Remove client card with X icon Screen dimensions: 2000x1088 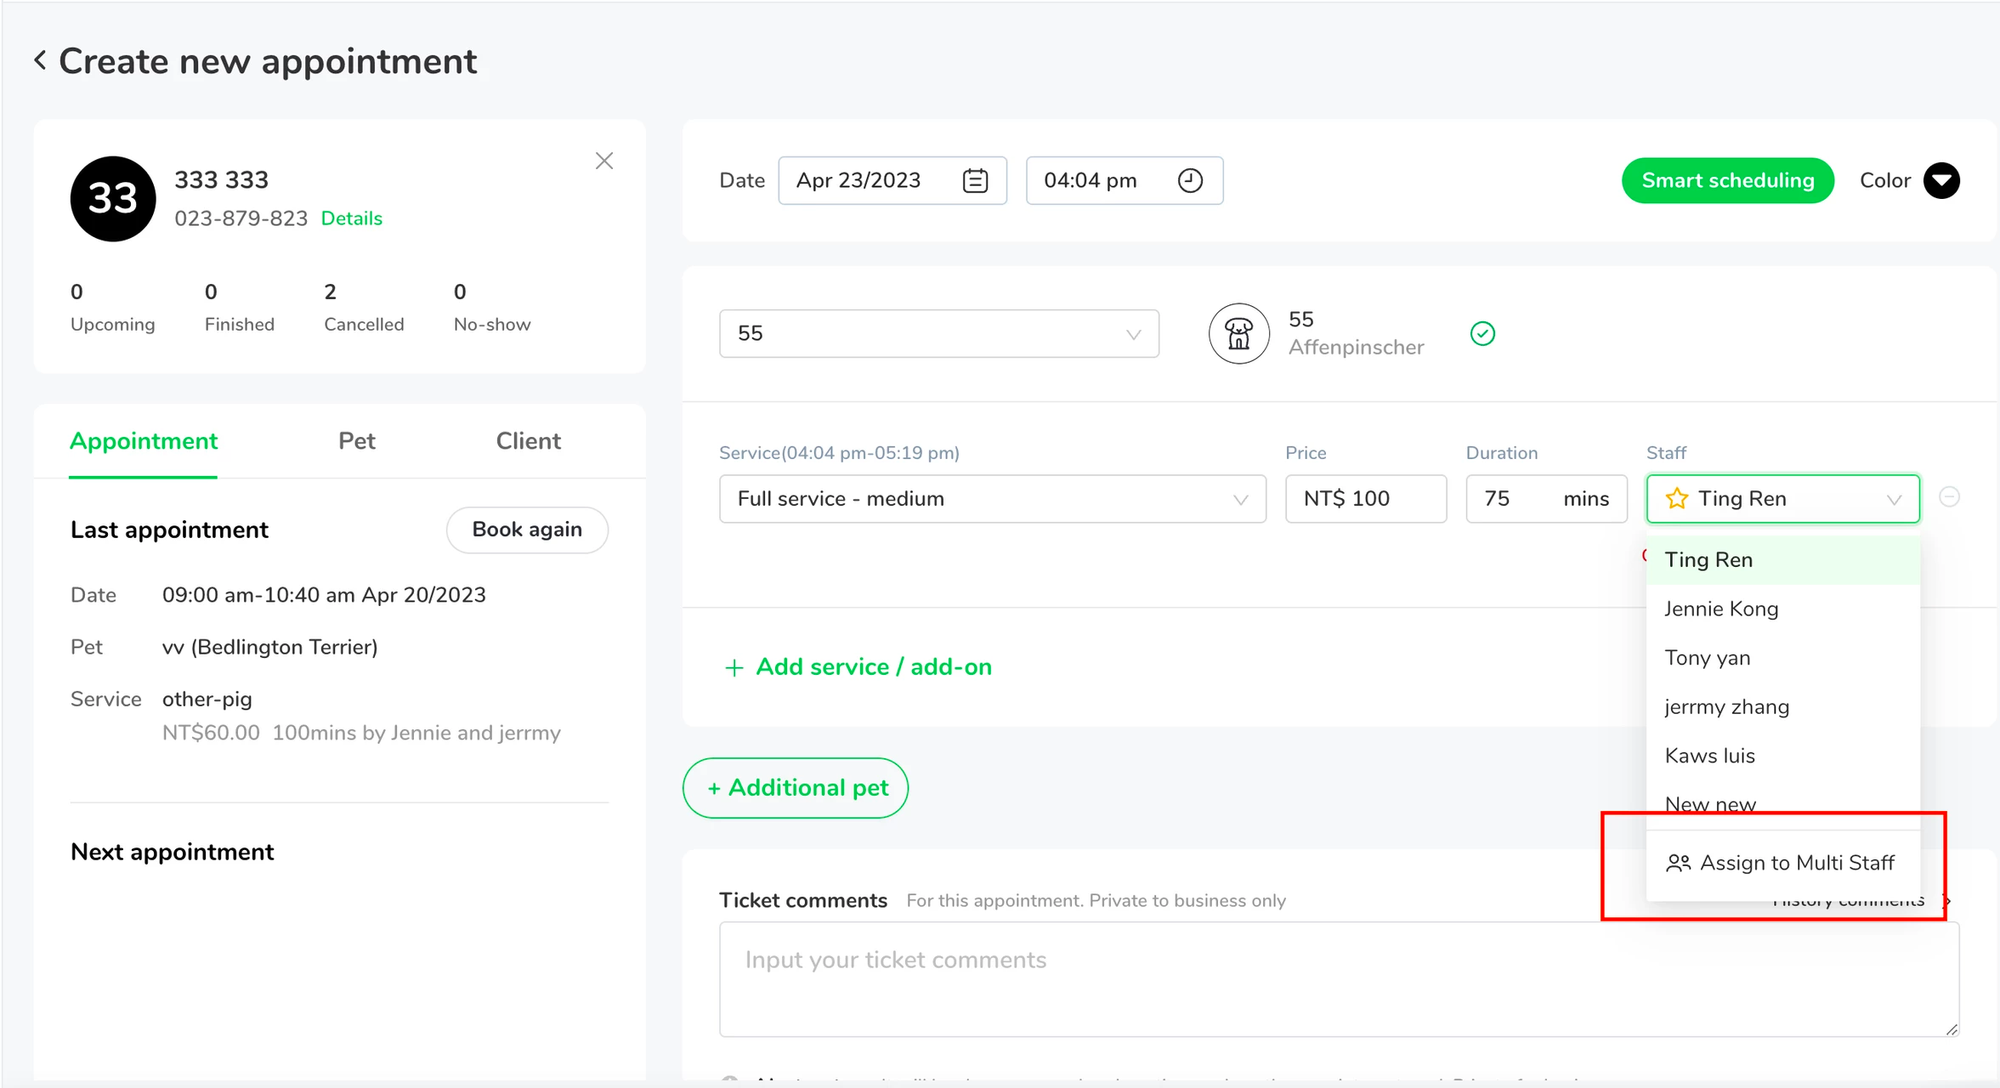(x=604, y=161)
